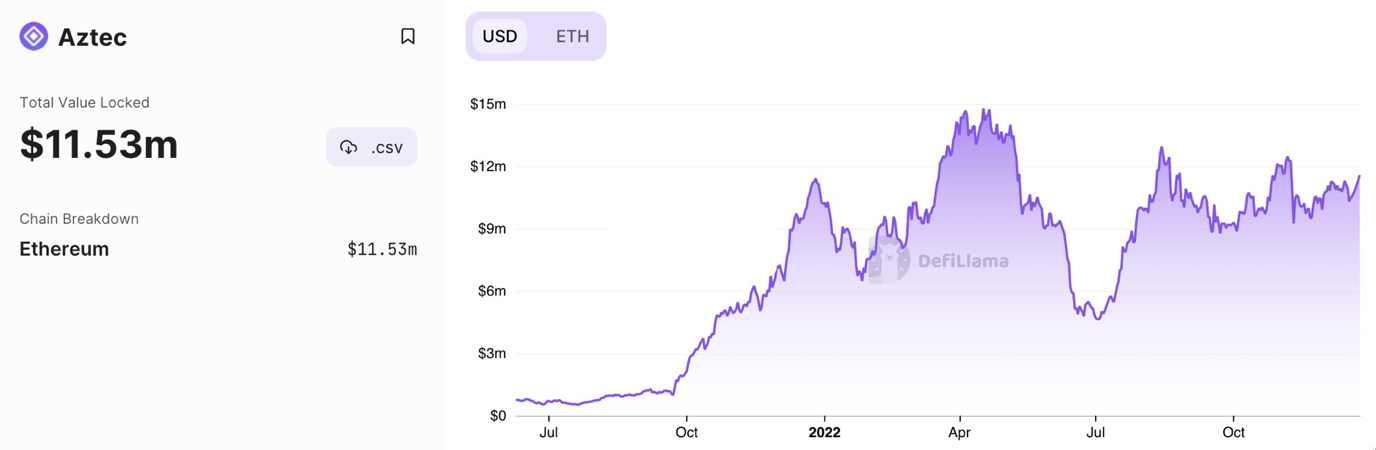Switch chart denomination to USD
This screenshot has height=450, width=1376.
(500, 37)
